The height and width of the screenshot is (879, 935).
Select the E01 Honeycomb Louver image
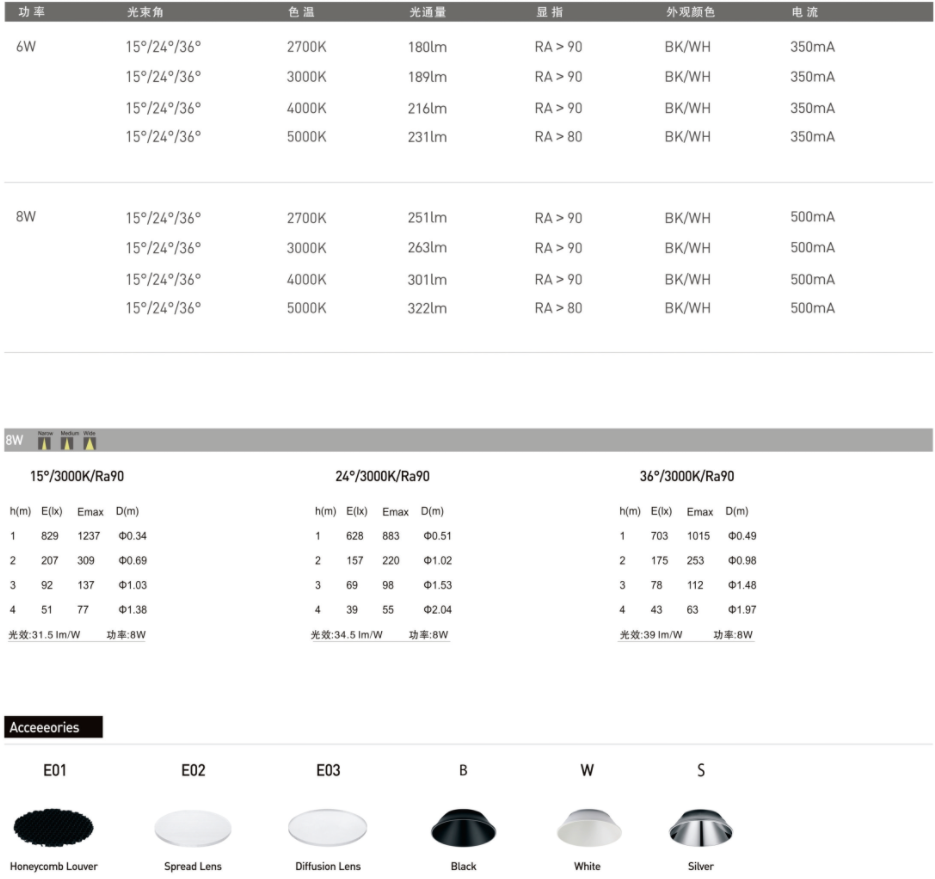point(54,827)
